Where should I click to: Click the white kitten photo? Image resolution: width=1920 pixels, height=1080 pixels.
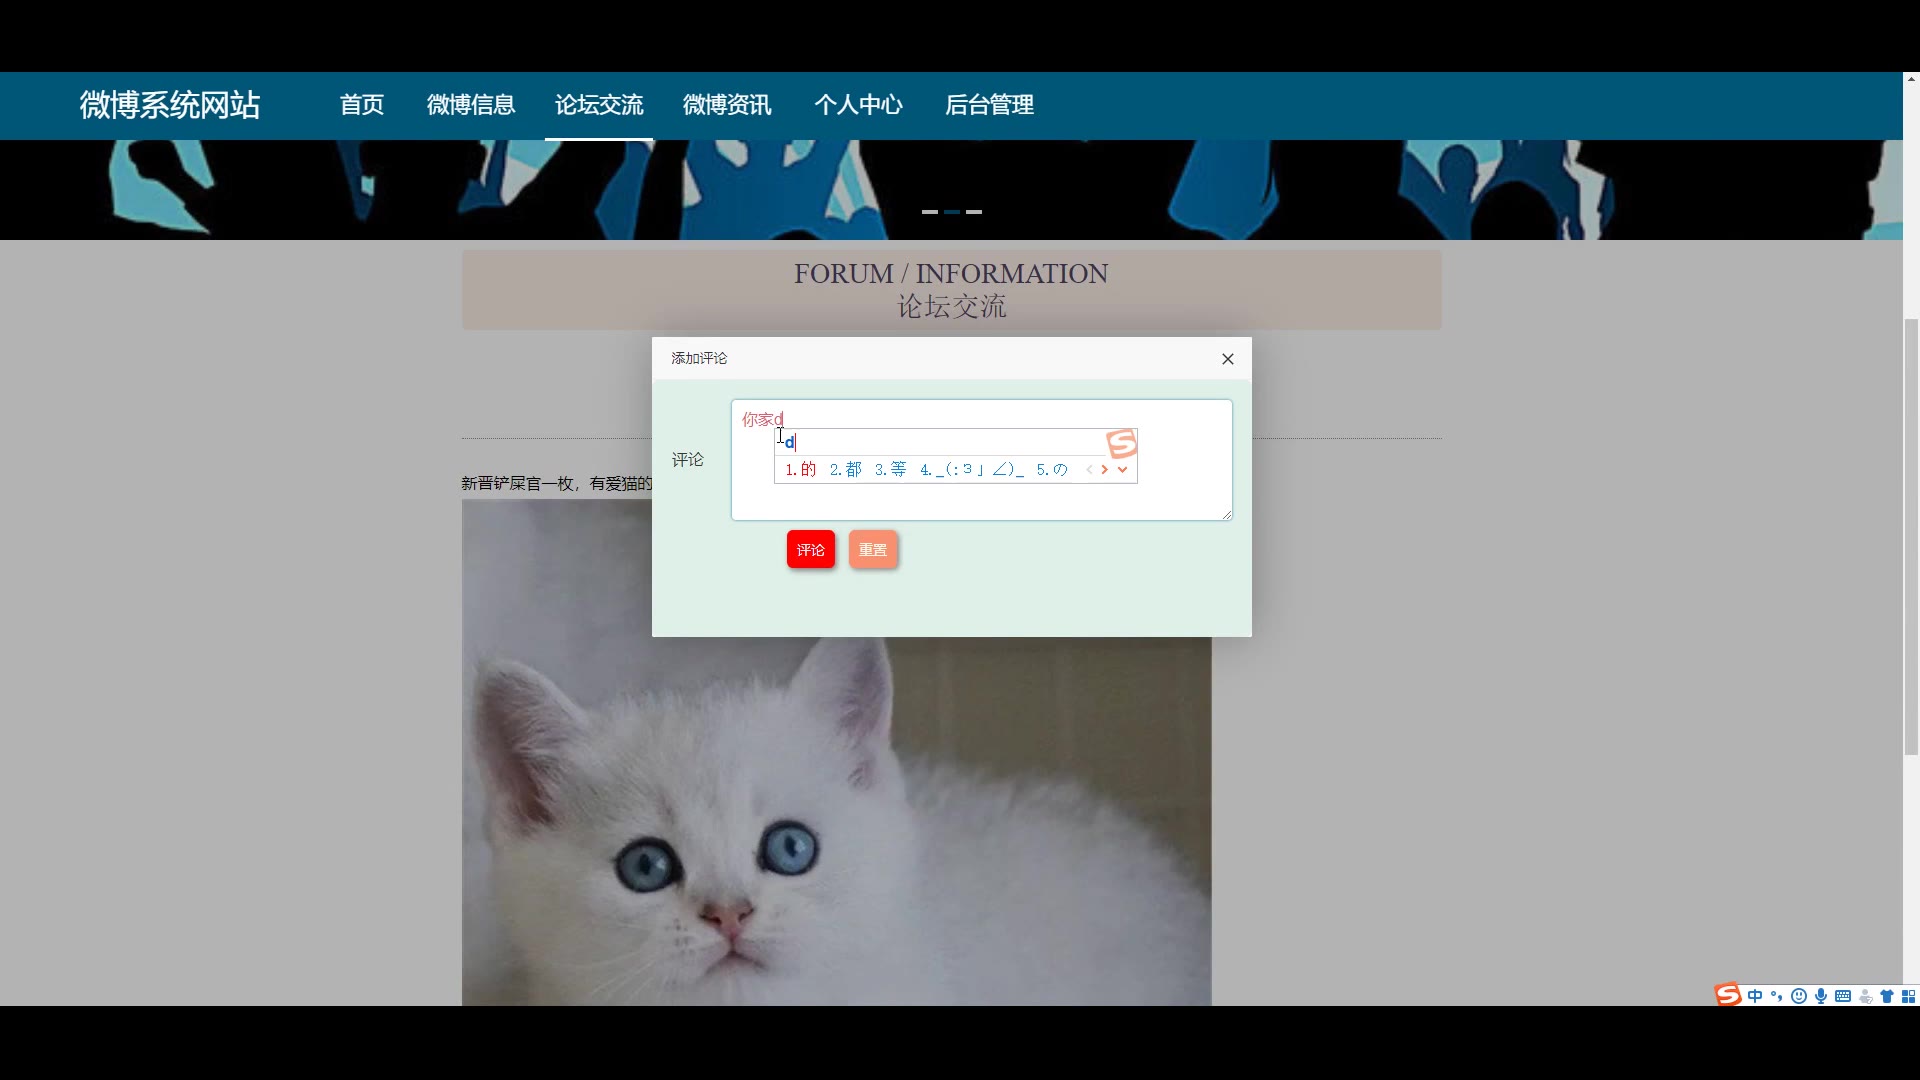tap(836, 820)
